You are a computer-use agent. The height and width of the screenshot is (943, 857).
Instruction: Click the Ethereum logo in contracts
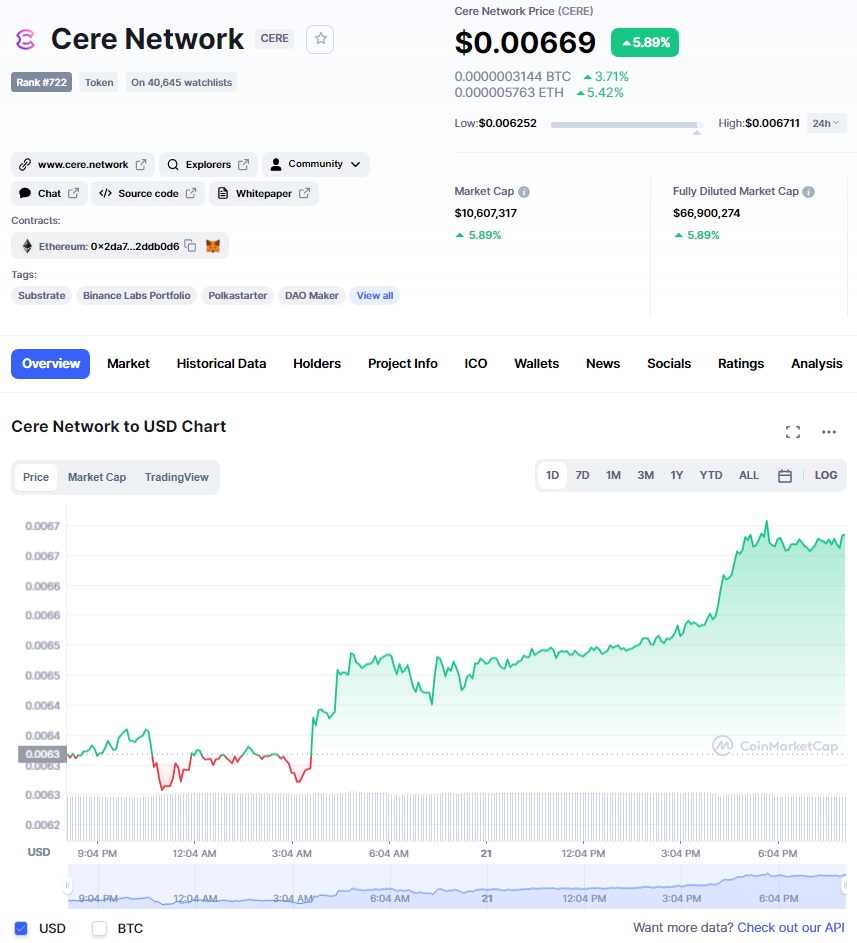27,246
